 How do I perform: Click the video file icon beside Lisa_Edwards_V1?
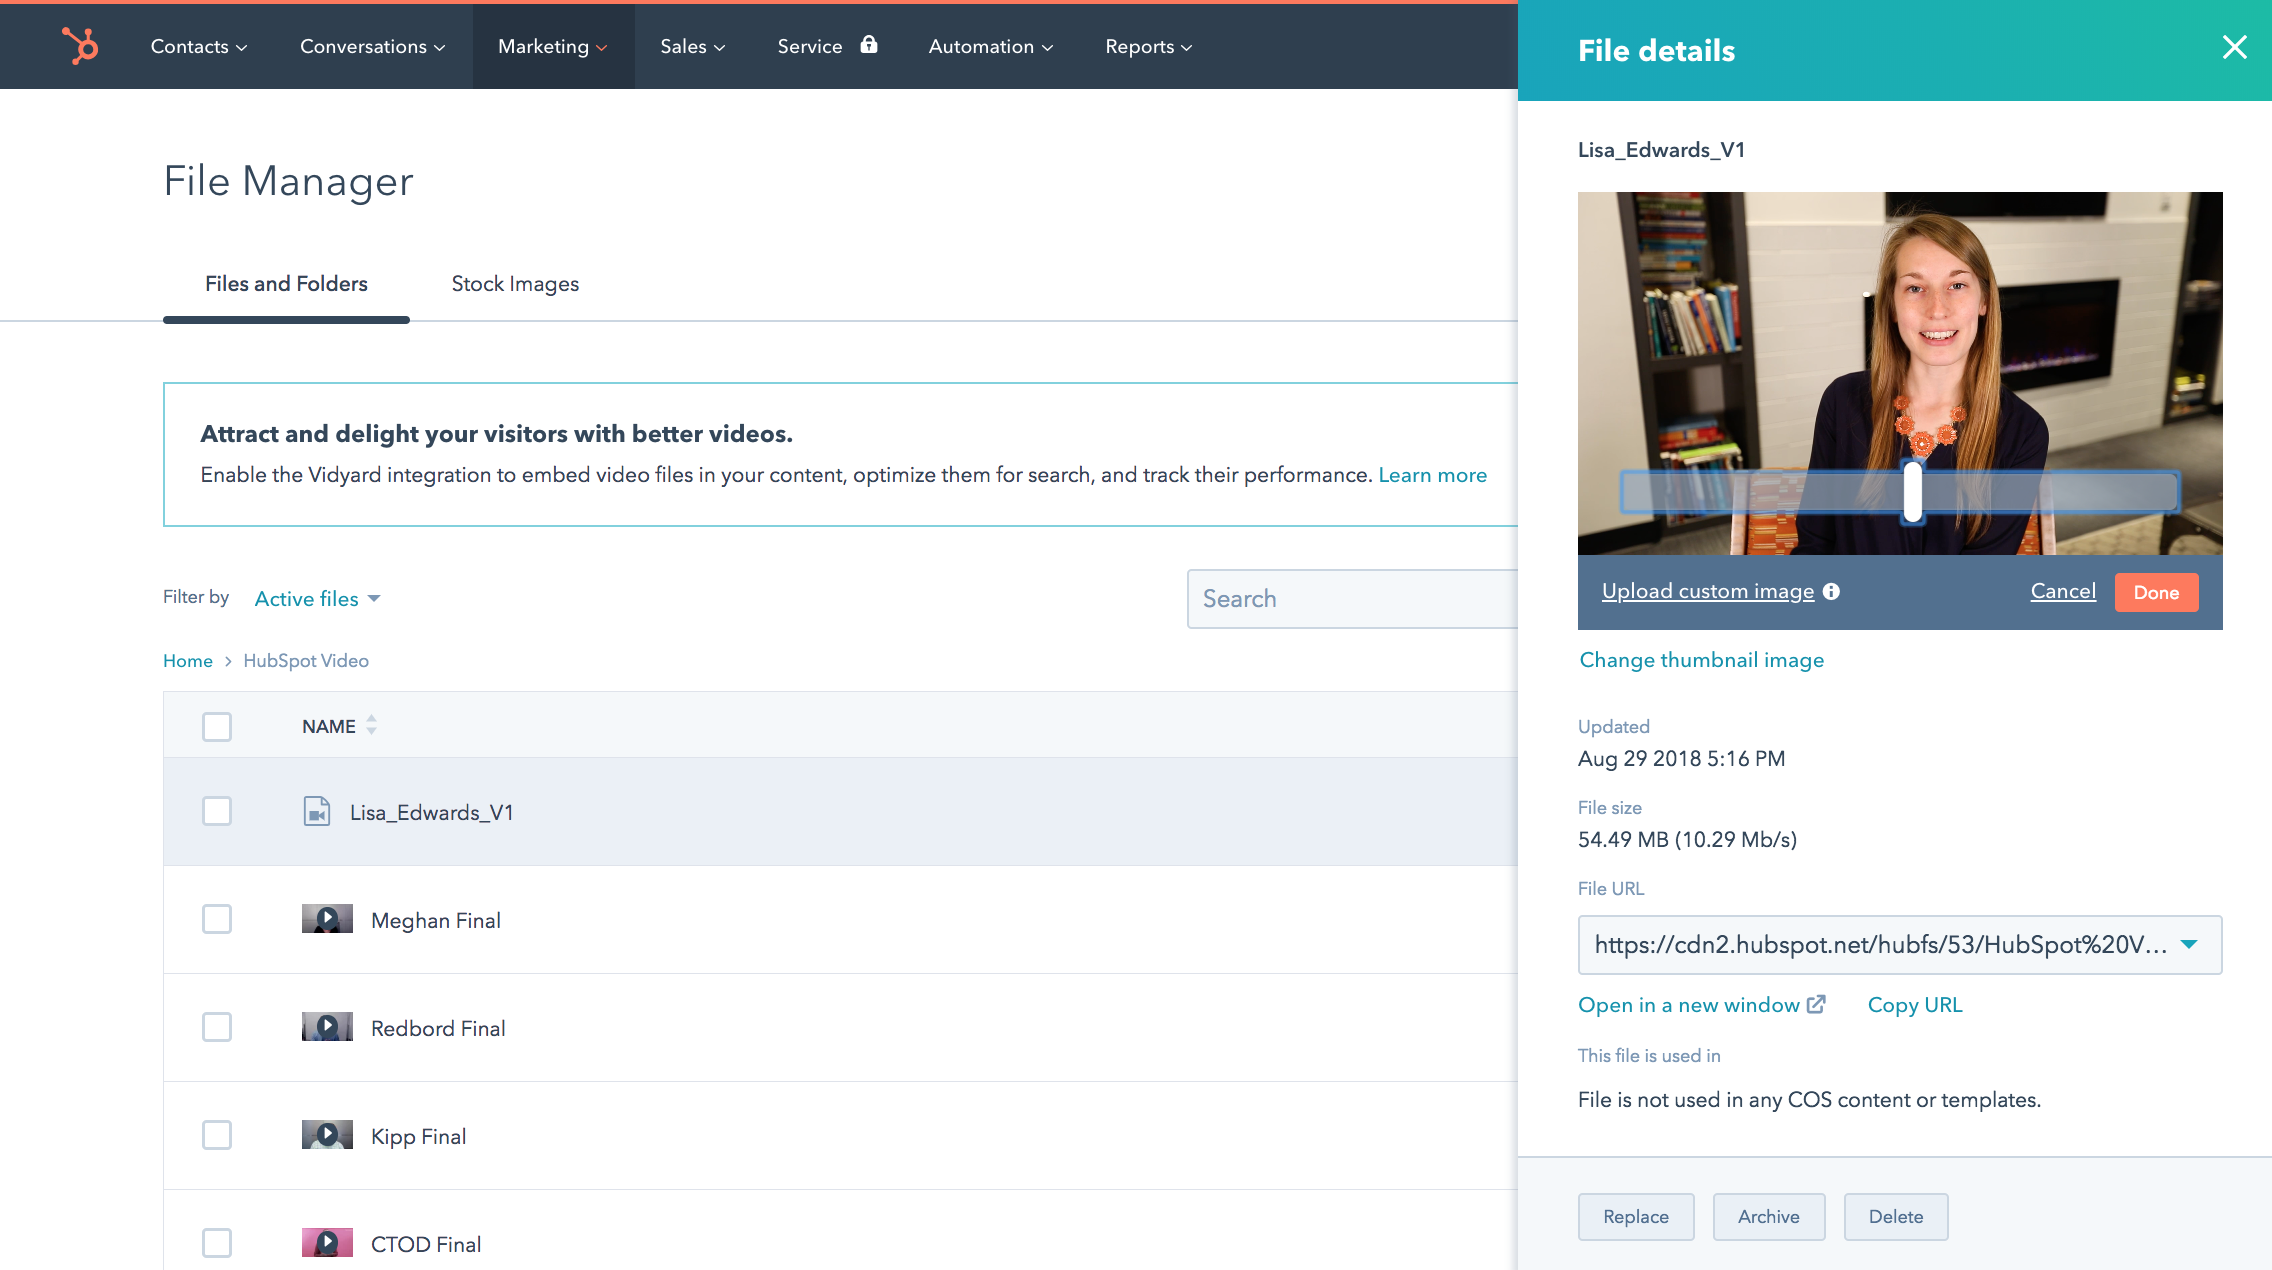pyautogui.click(x=317, y=811)
